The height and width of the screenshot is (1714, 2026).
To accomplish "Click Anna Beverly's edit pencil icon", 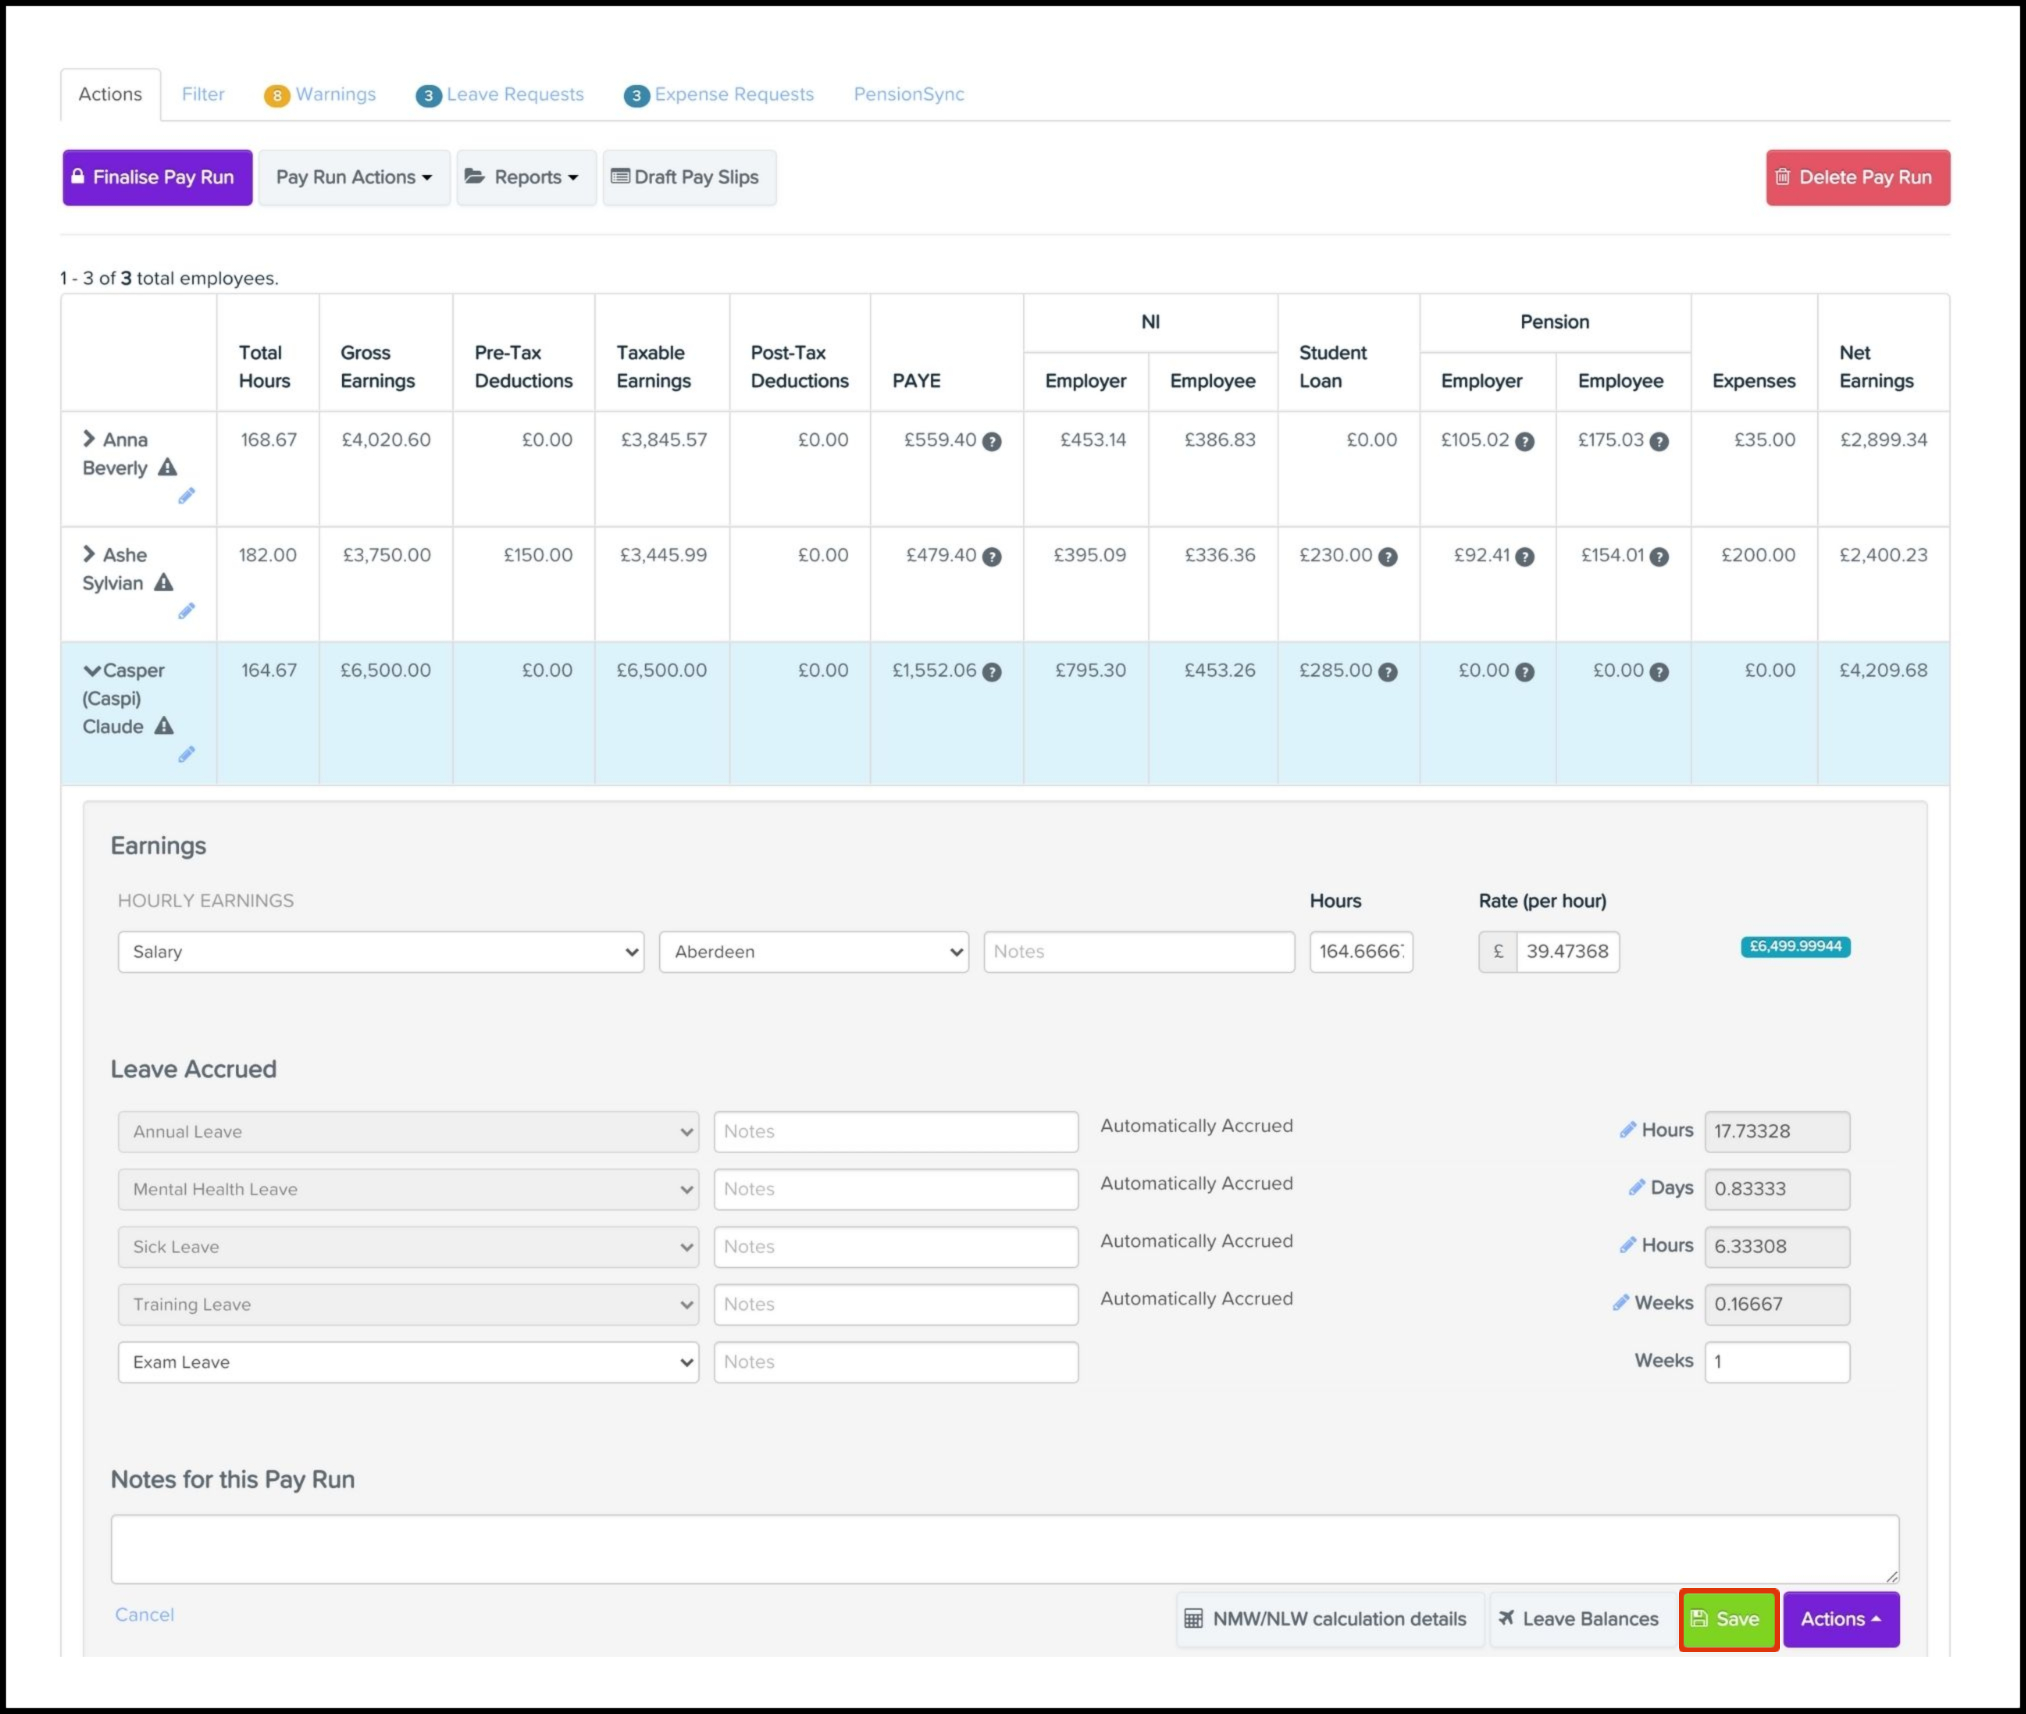I will [x=186, y=496].
